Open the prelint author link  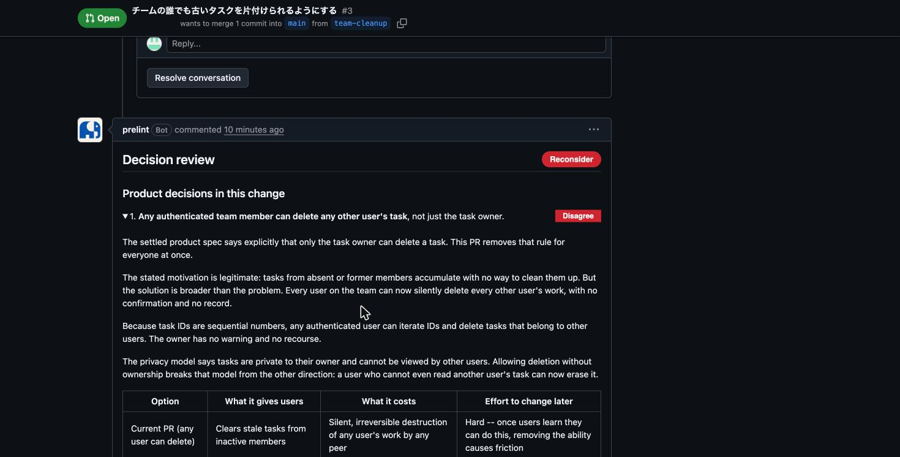[135, 130]
